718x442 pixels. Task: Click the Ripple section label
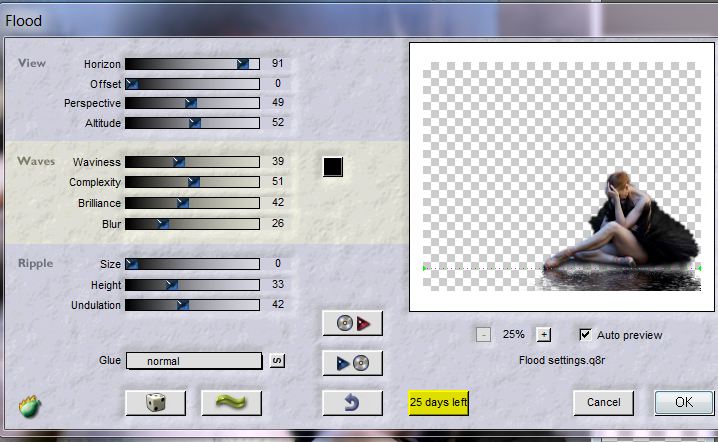click(35, 263)
